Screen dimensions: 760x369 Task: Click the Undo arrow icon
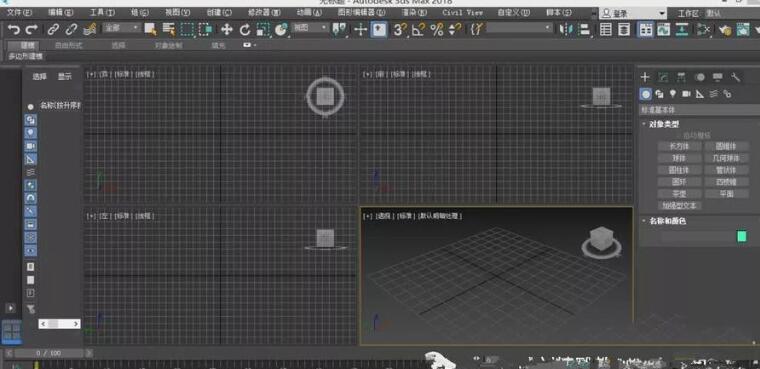click(14, 30)
